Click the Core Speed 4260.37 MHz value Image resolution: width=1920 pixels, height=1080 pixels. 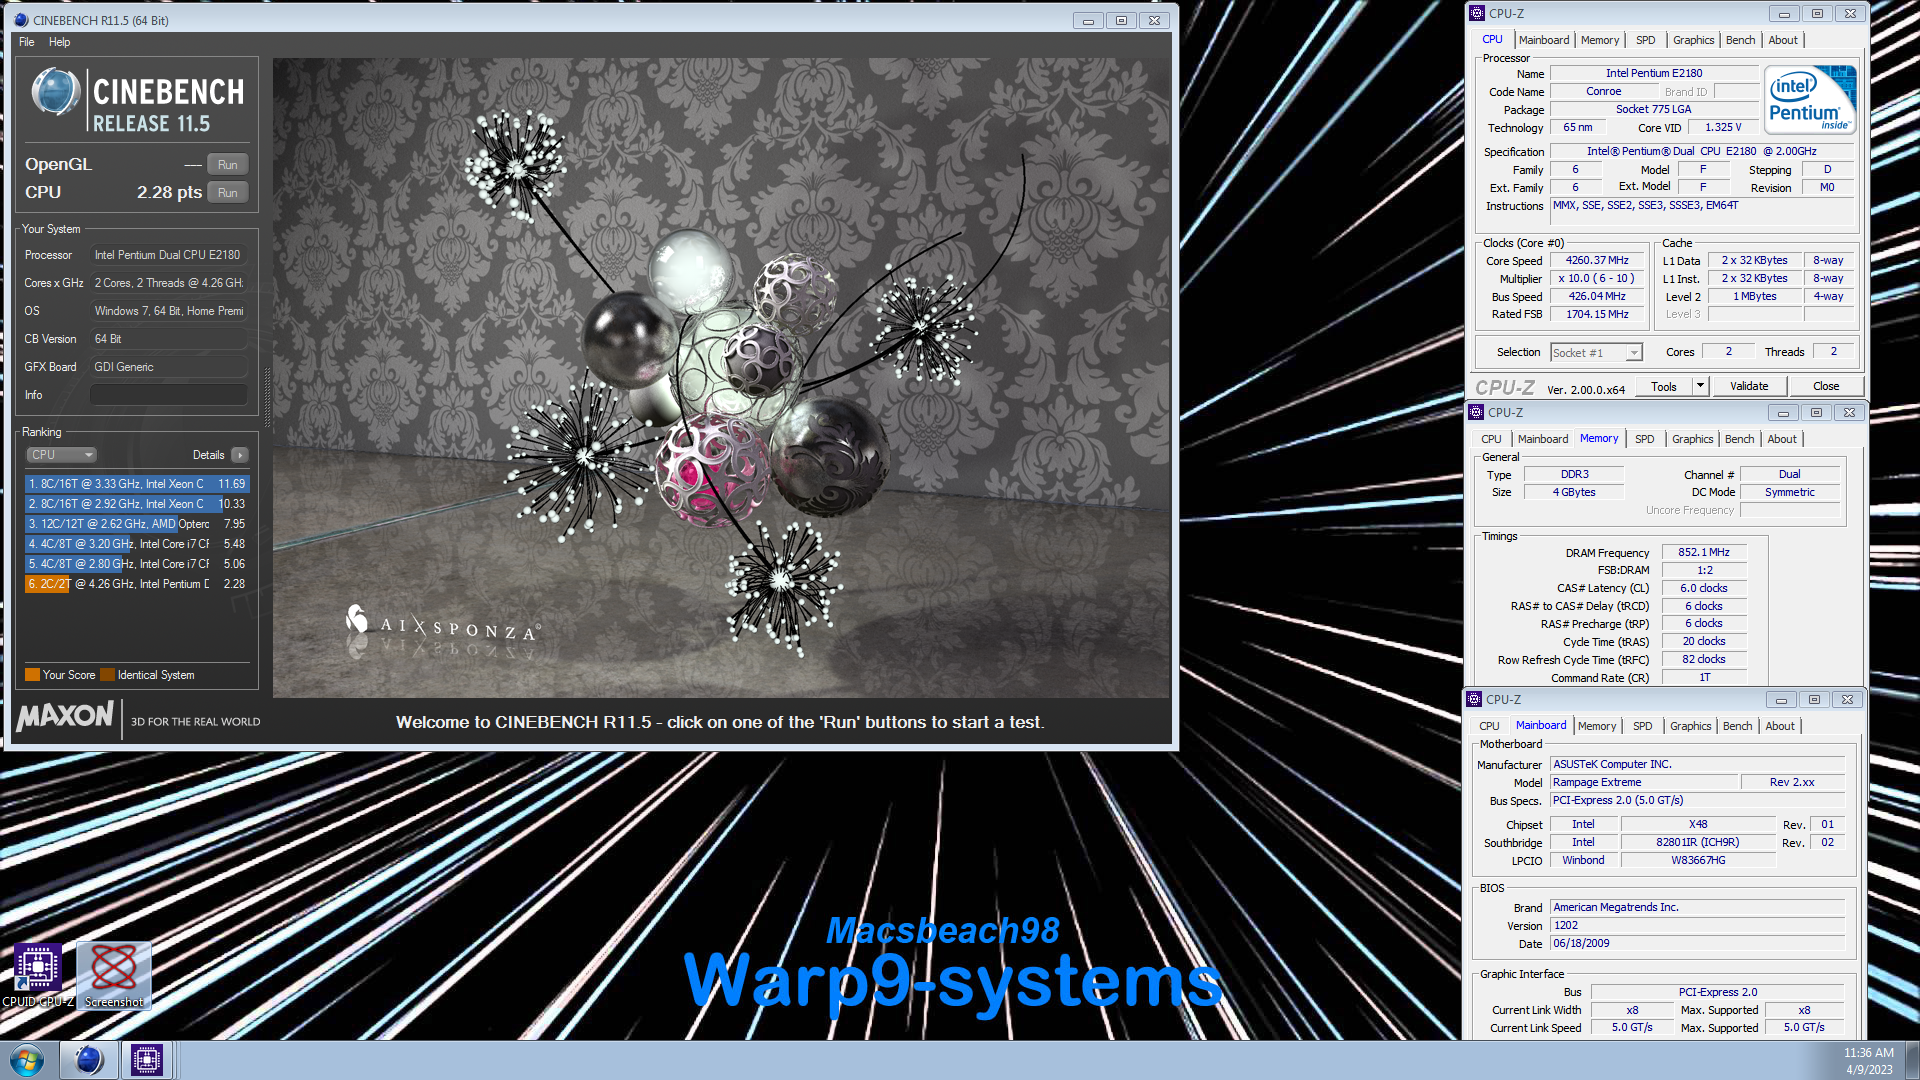pyautogui.click(x=1597, y=261)
